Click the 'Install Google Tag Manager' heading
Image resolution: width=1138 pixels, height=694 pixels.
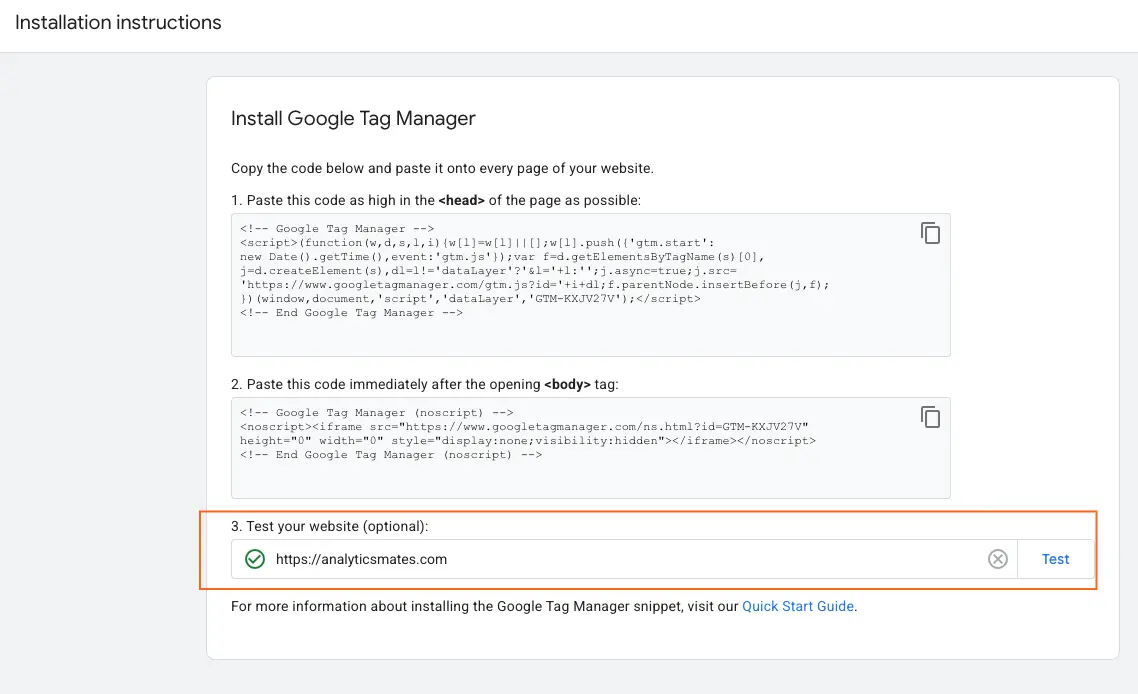[353, 118]
